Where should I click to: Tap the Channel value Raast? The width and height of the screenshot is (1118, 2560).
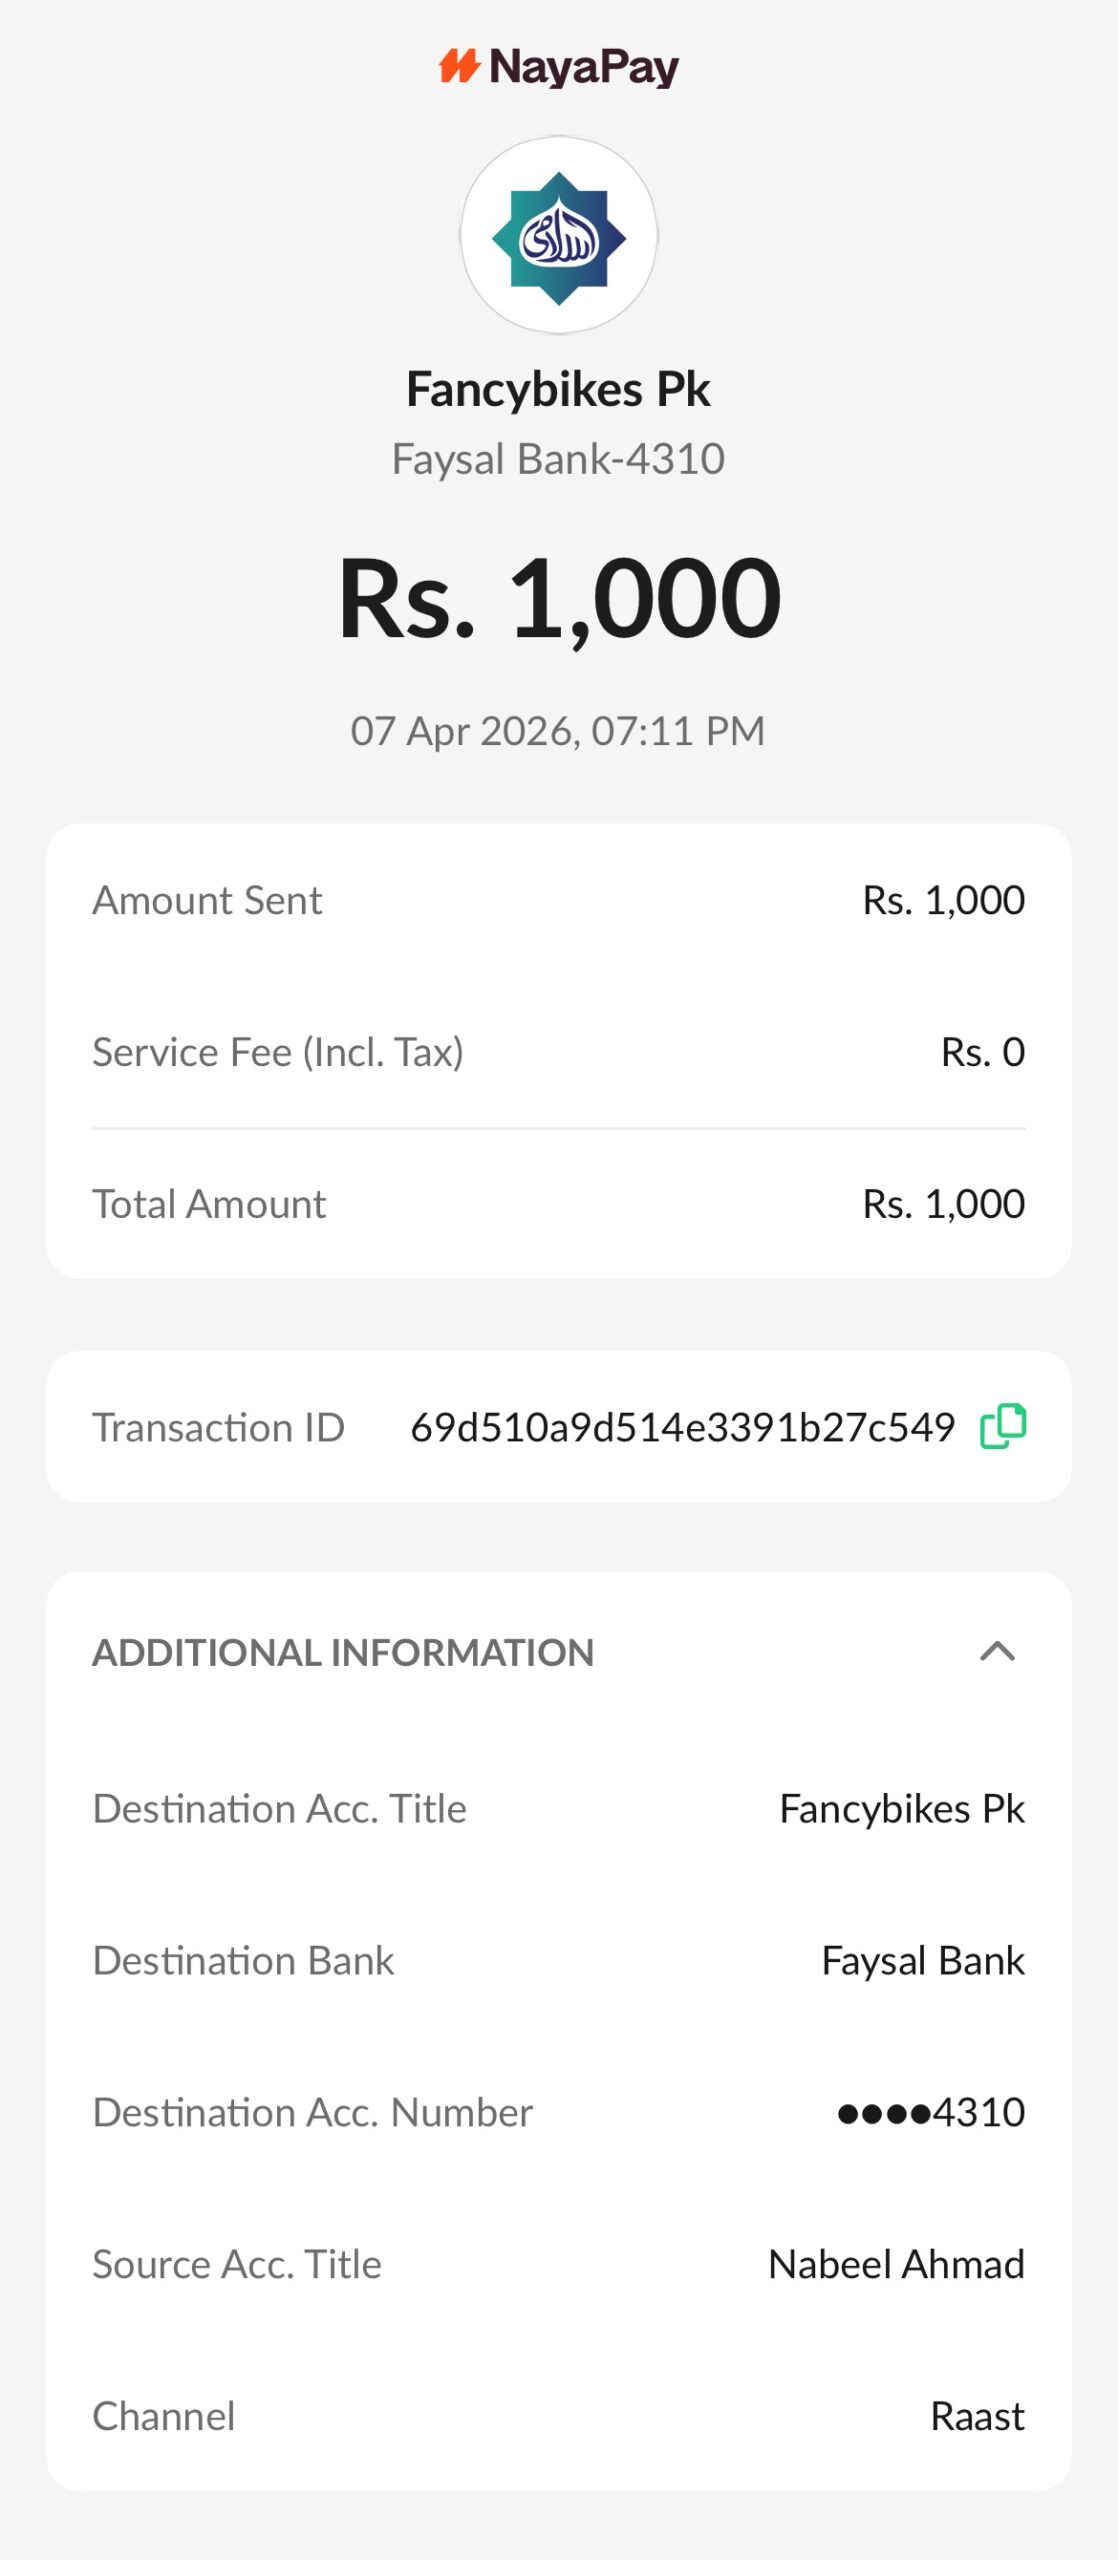pos(977,2417)
